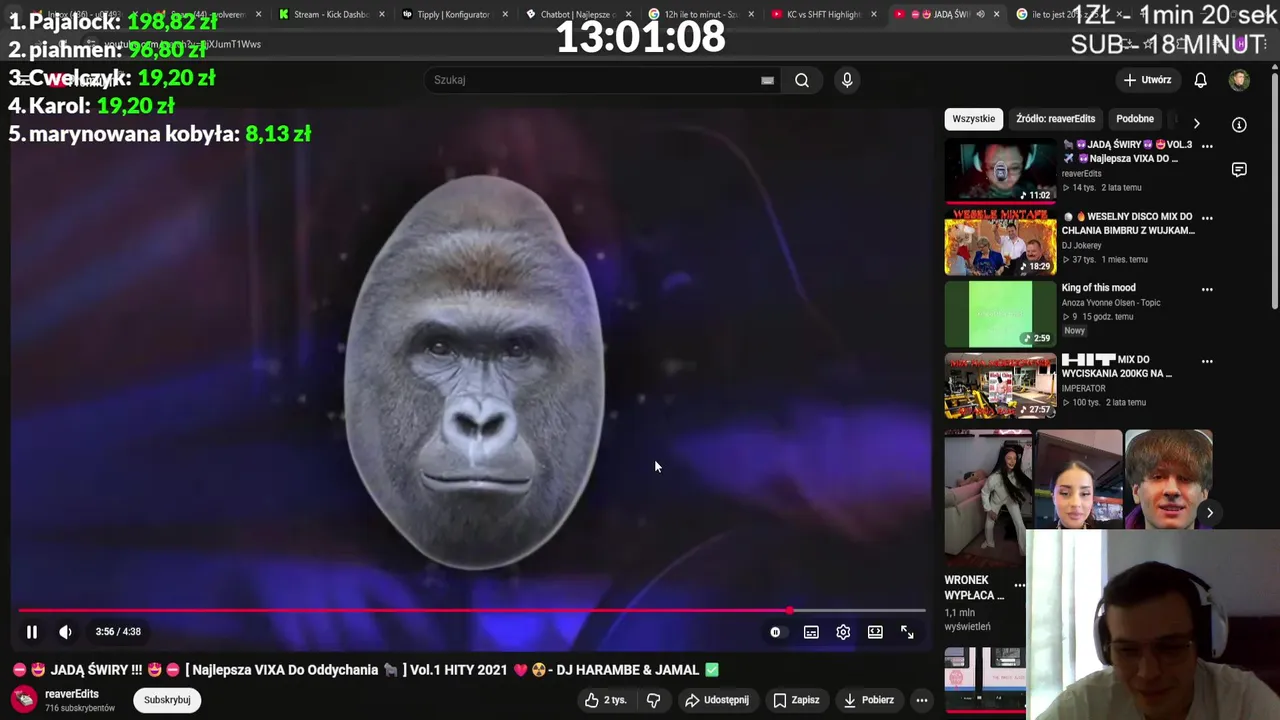Screen dimensions: 1280x720
Task: Open the player settings gear
Action: point(843,632)
